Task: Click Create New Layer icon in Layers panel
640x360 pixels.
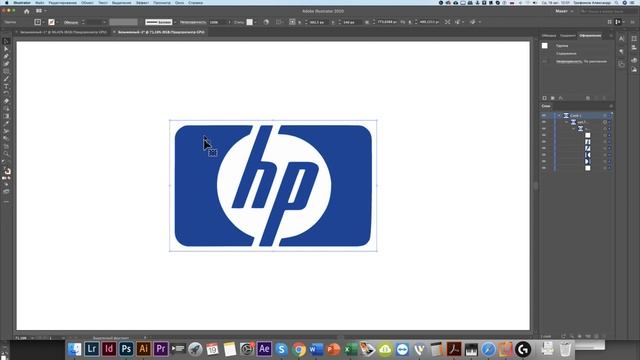Action: (596, 336)
